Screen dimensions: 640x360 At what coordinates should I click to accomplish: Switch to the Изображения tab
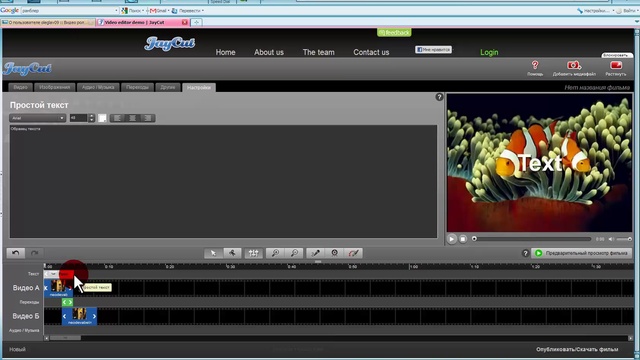coord(55,87)
